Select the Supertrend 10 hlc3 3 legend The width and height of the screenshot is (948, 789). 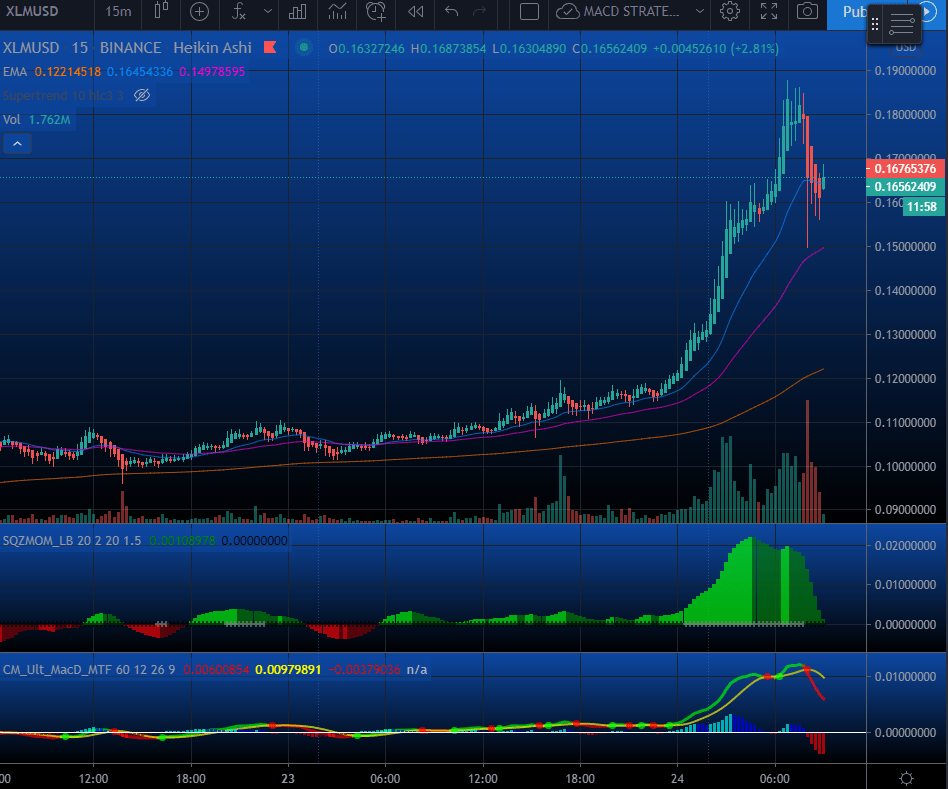(x=63, y=96)
